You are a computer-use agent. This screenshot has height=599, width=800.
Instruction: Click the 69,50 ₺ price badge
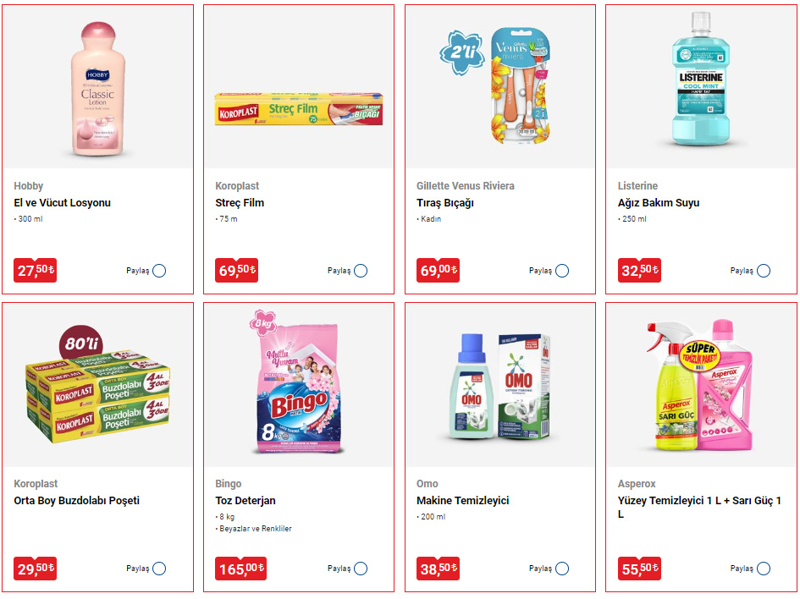(237, 270)
